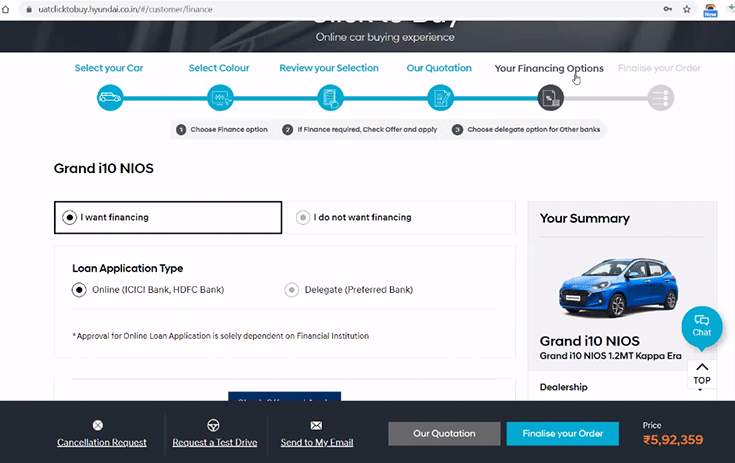Open Send to My Email link
The image size is (735, 463).
(317, 442)
